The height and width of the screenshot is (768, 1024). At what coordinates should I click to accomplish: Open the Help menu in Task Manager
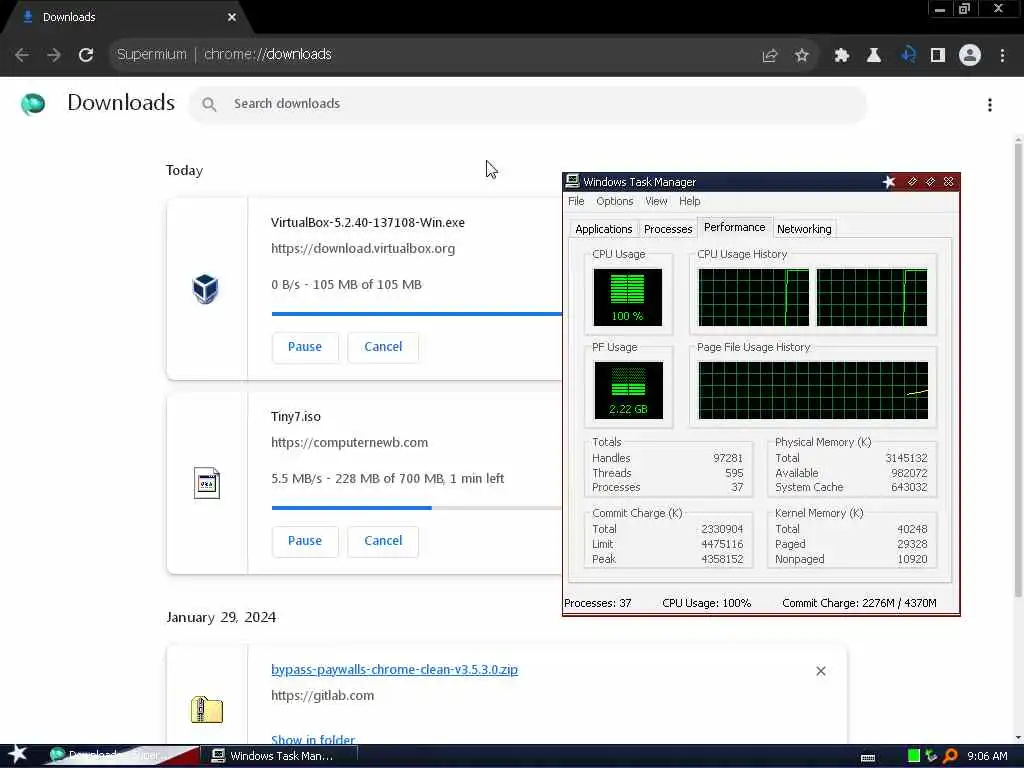click(689, 201)
